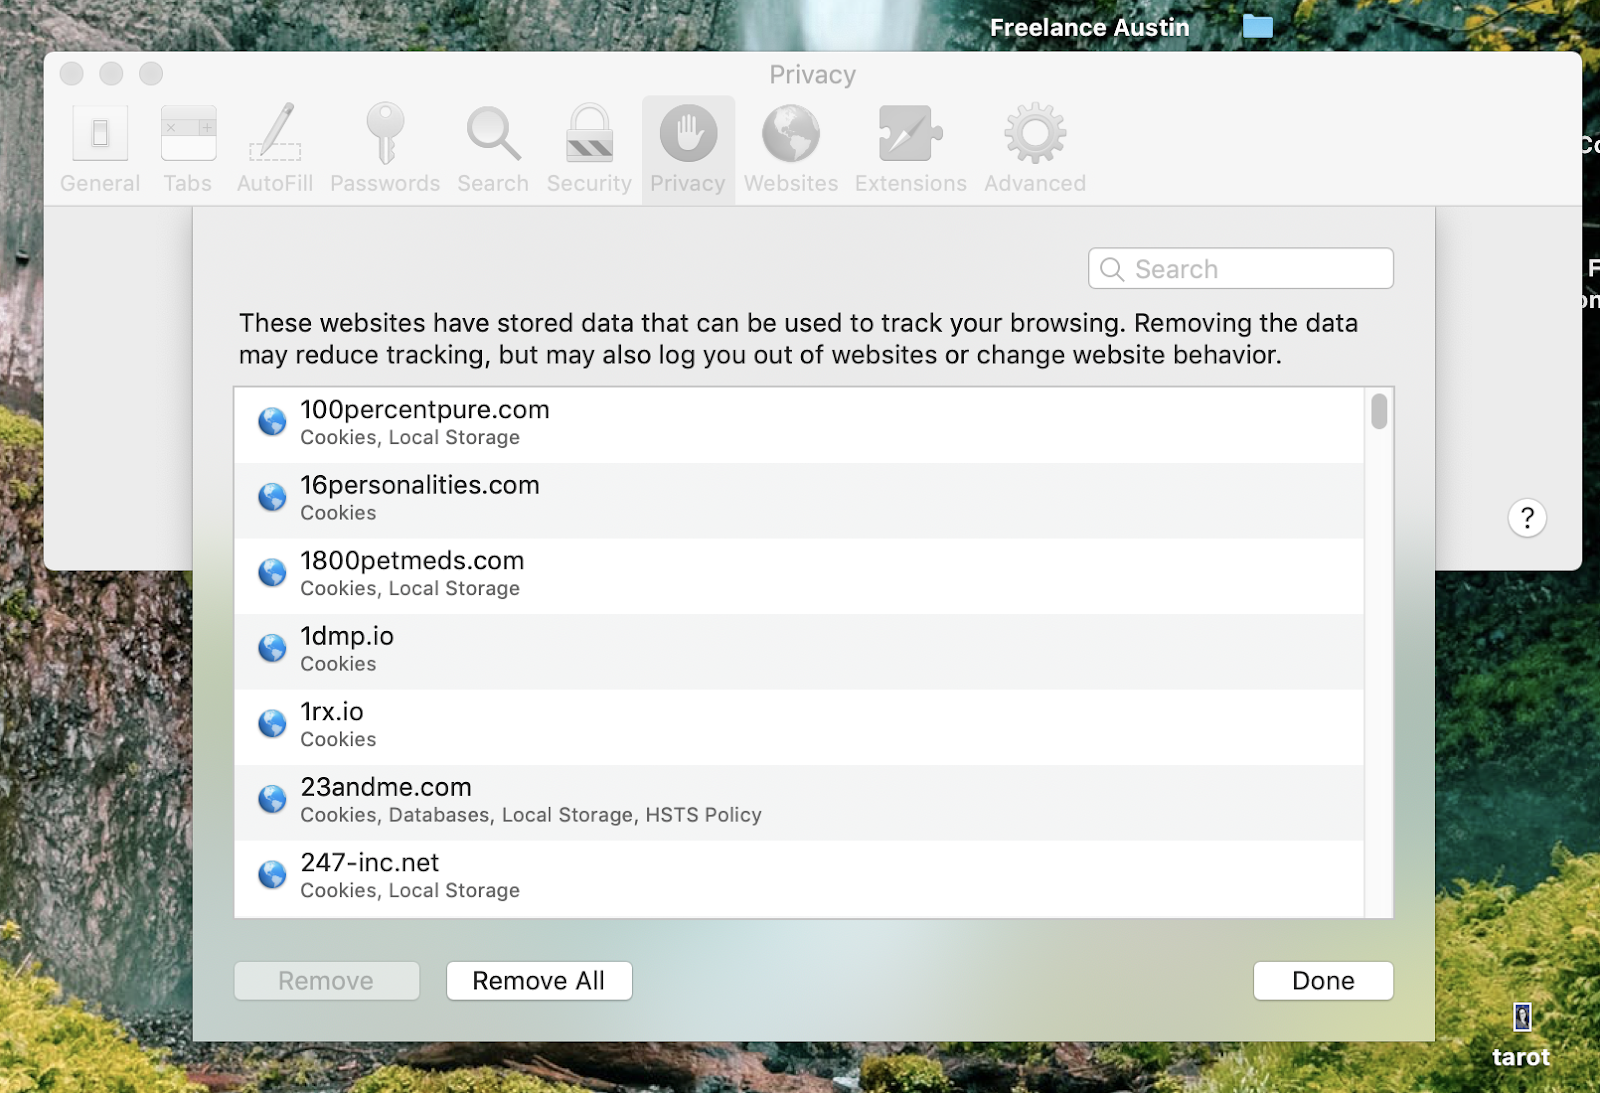Select the 247-inc.net row
This screenshot has height=1093, width=1600.
point(799,878)
